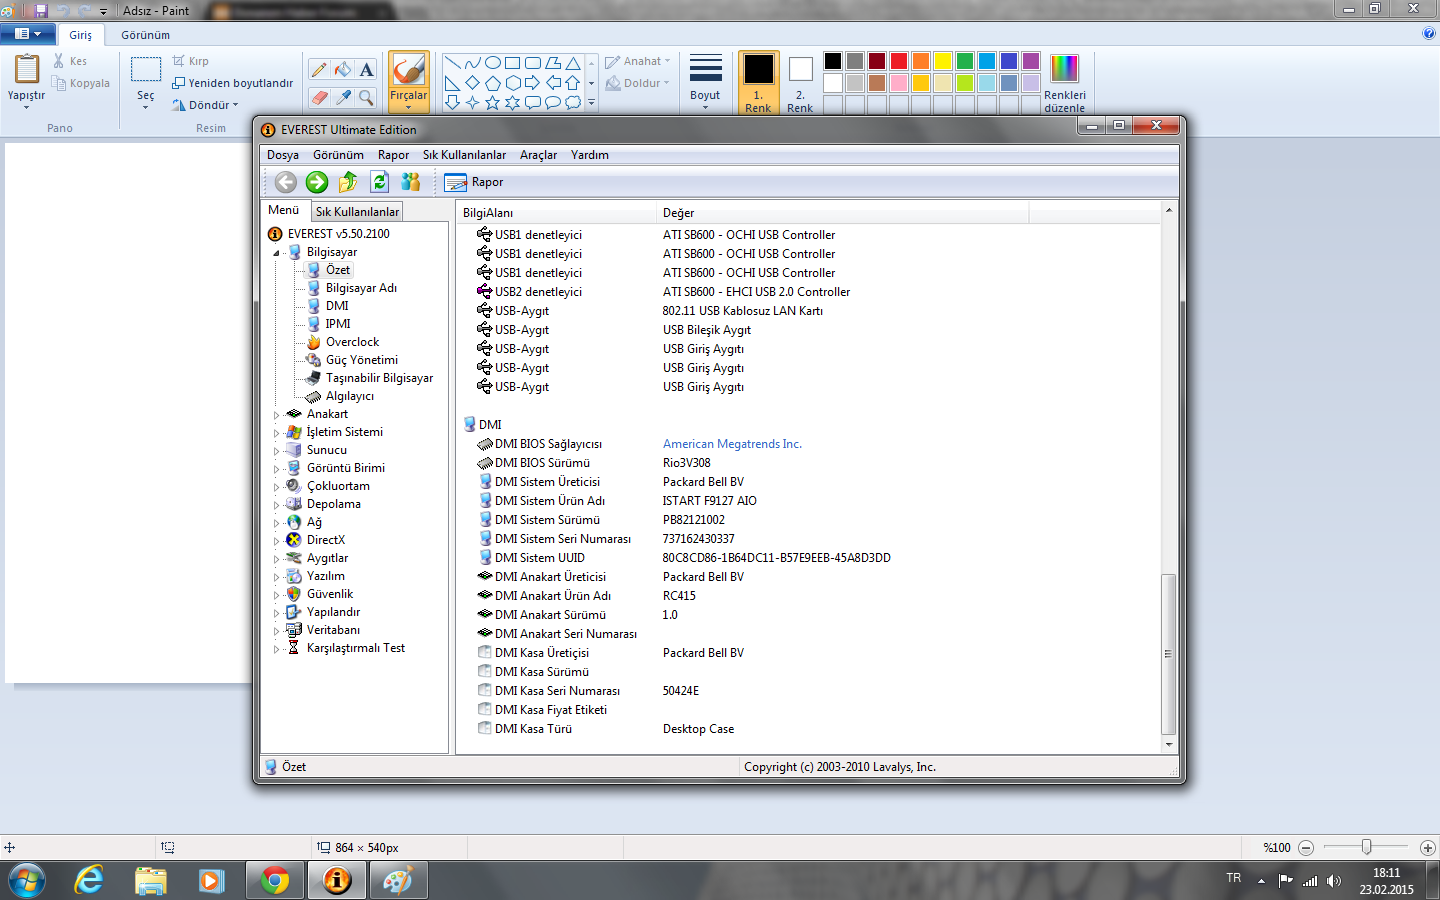Viewport: 1440px width, 900px height.
Task: Select the DMI BIOS Sürümü row
Action: click(810, 463)
